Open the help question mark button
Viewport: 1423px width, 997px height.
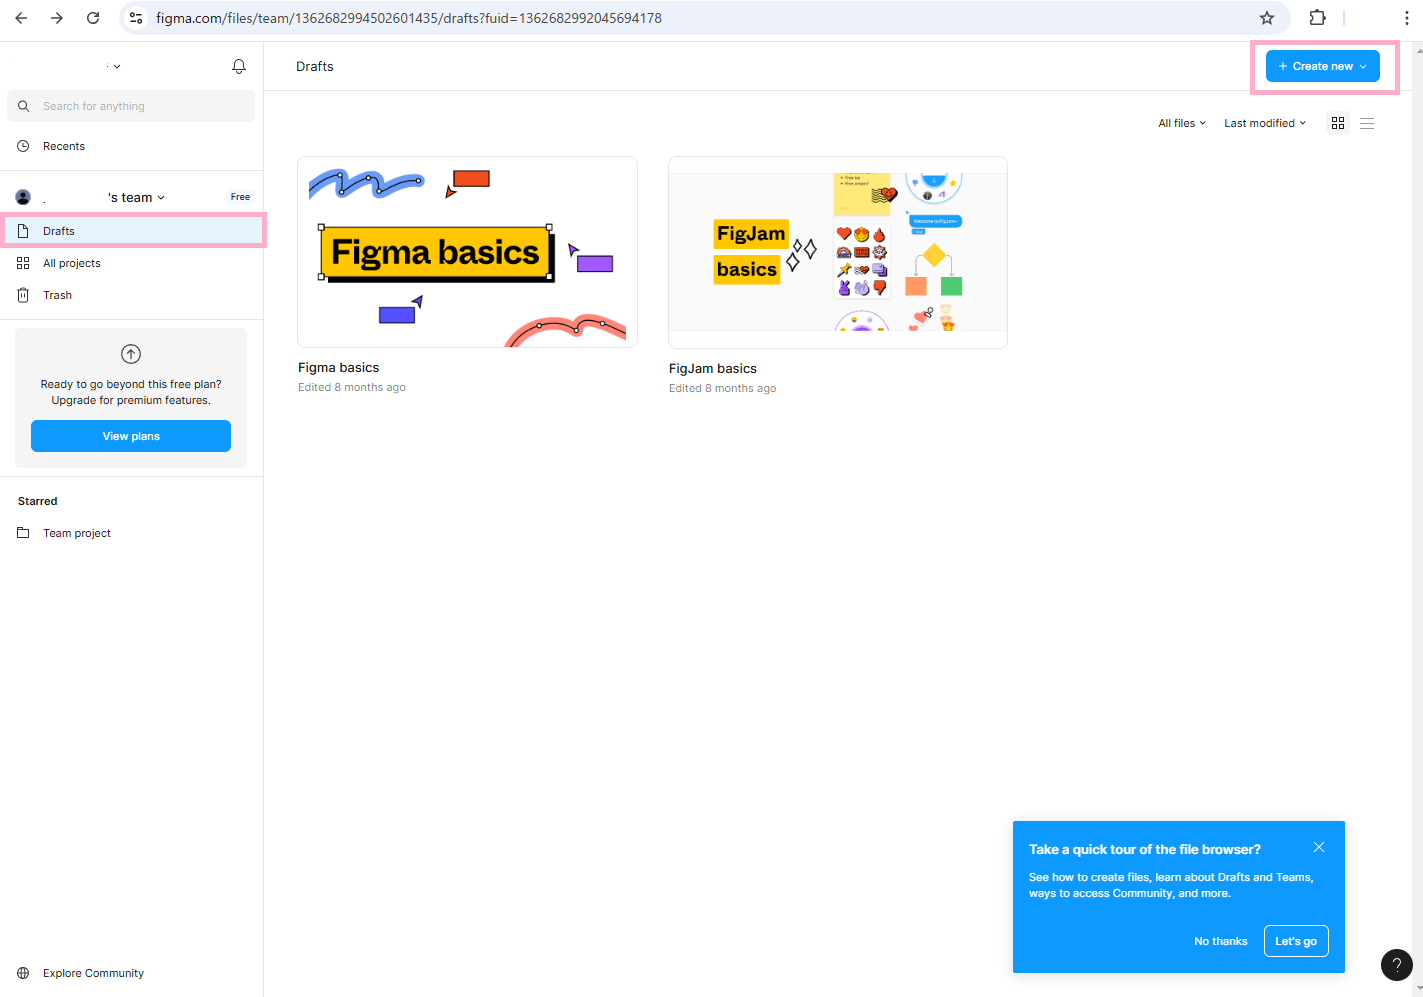click(x=1397, y=965)
